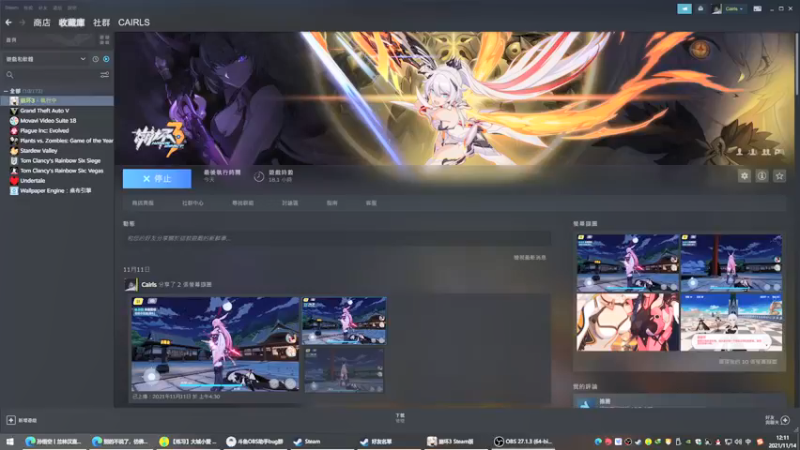This screenshot has width=800, height=450.
Task: Select Undertale in the library
Action: click(x=33, y=181)
